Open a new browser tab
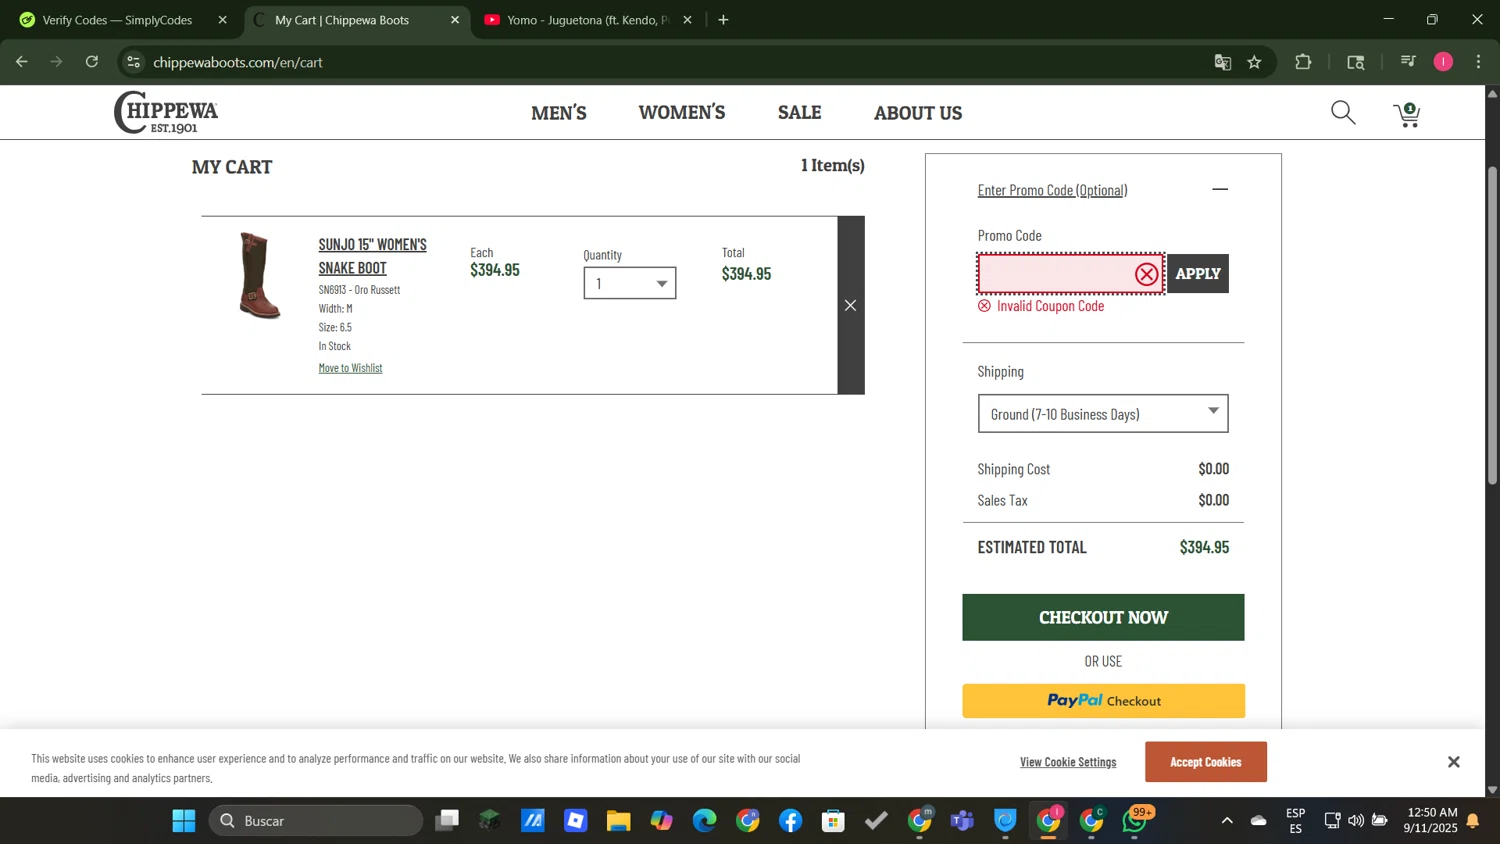The image size is (1500, 844). (x=723, y=20)
